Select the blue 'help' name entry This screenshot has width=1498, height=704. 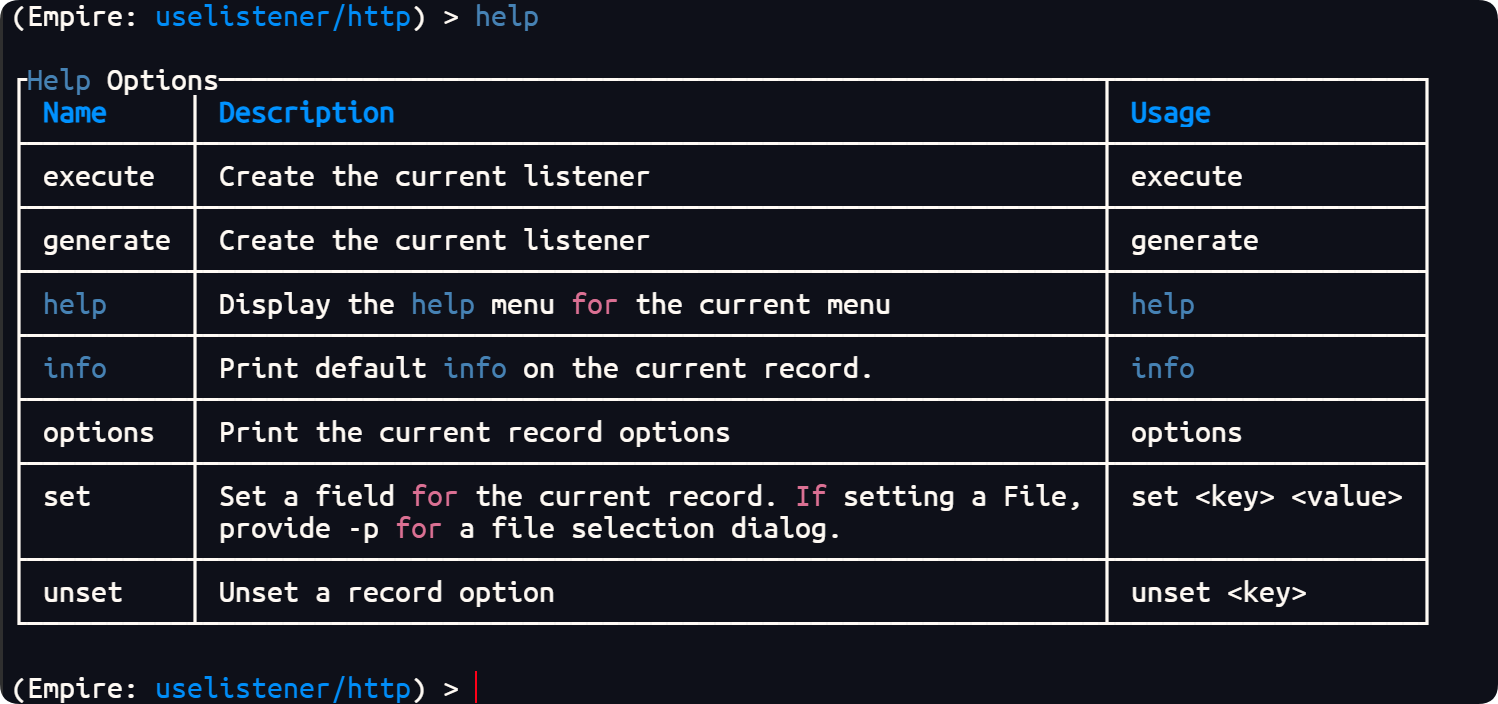pyautogui.click(x=75, y=305)
